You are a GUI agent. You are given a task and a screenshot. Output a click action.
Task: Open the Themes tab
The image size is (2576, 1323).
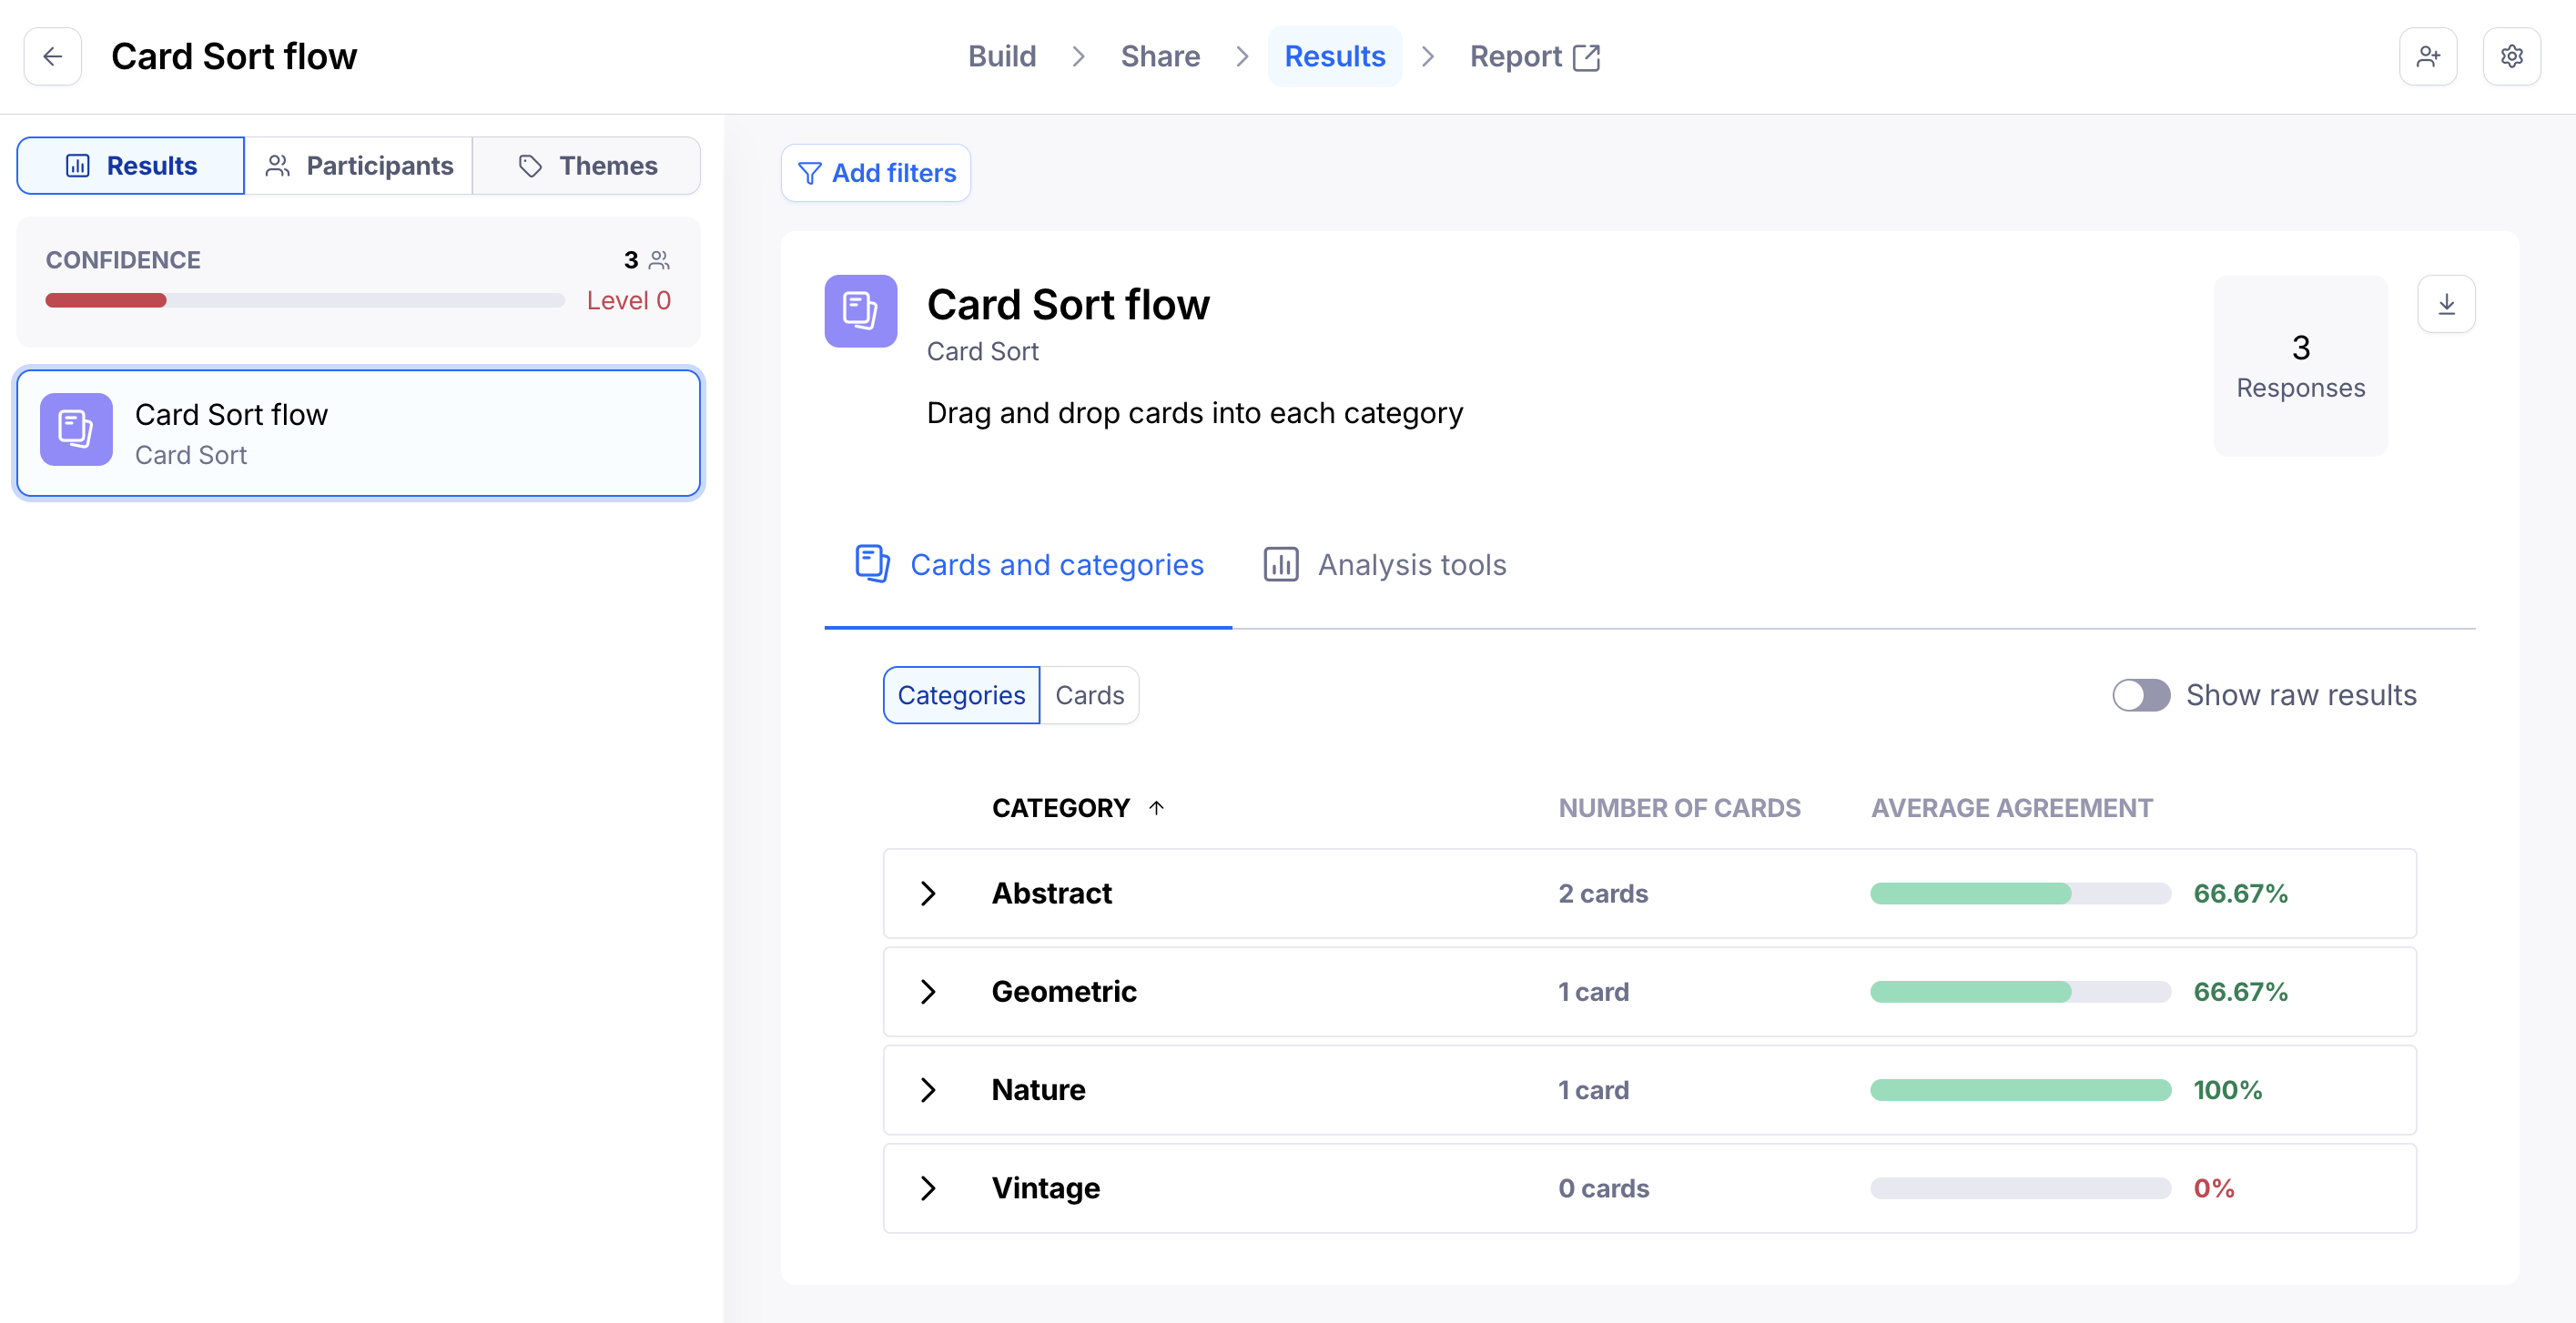[587, 166]
